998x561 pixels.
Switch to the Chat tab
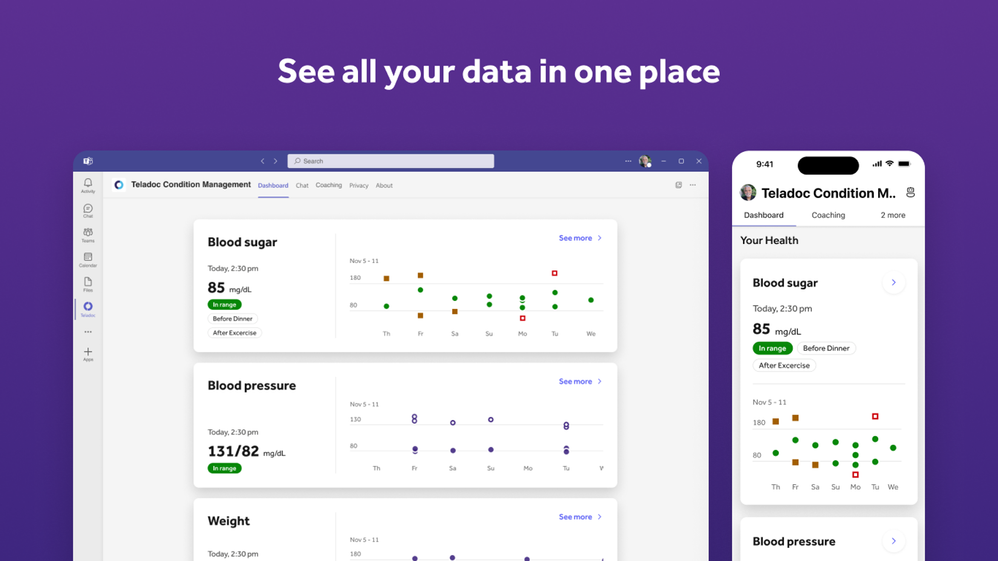302,185
